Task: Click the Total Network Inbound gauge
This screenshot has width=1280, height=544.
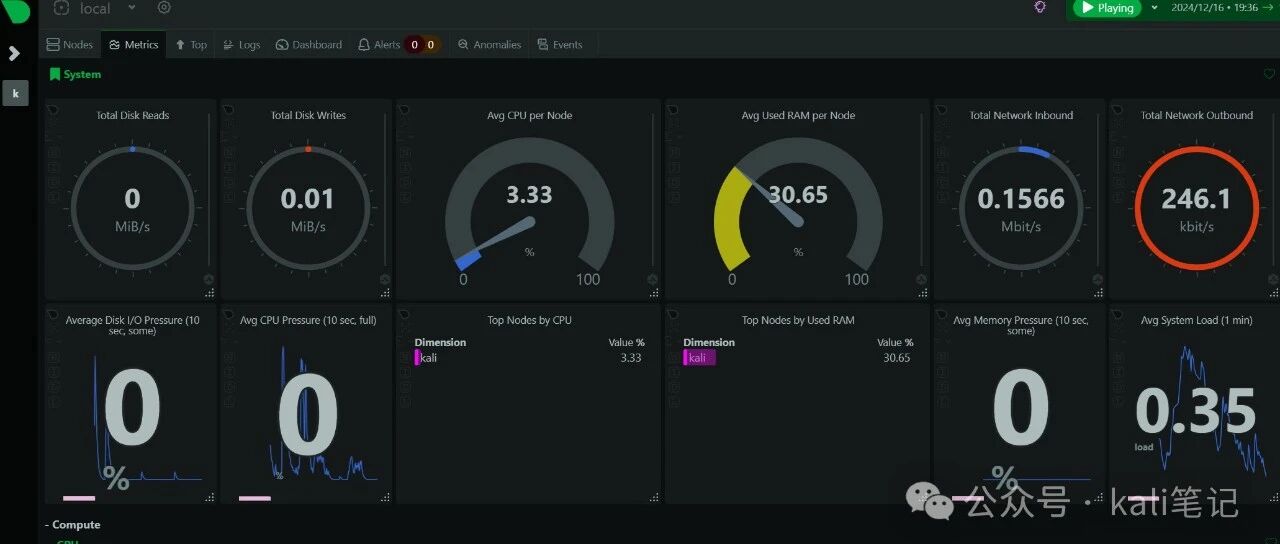Action: [1021, 208]
